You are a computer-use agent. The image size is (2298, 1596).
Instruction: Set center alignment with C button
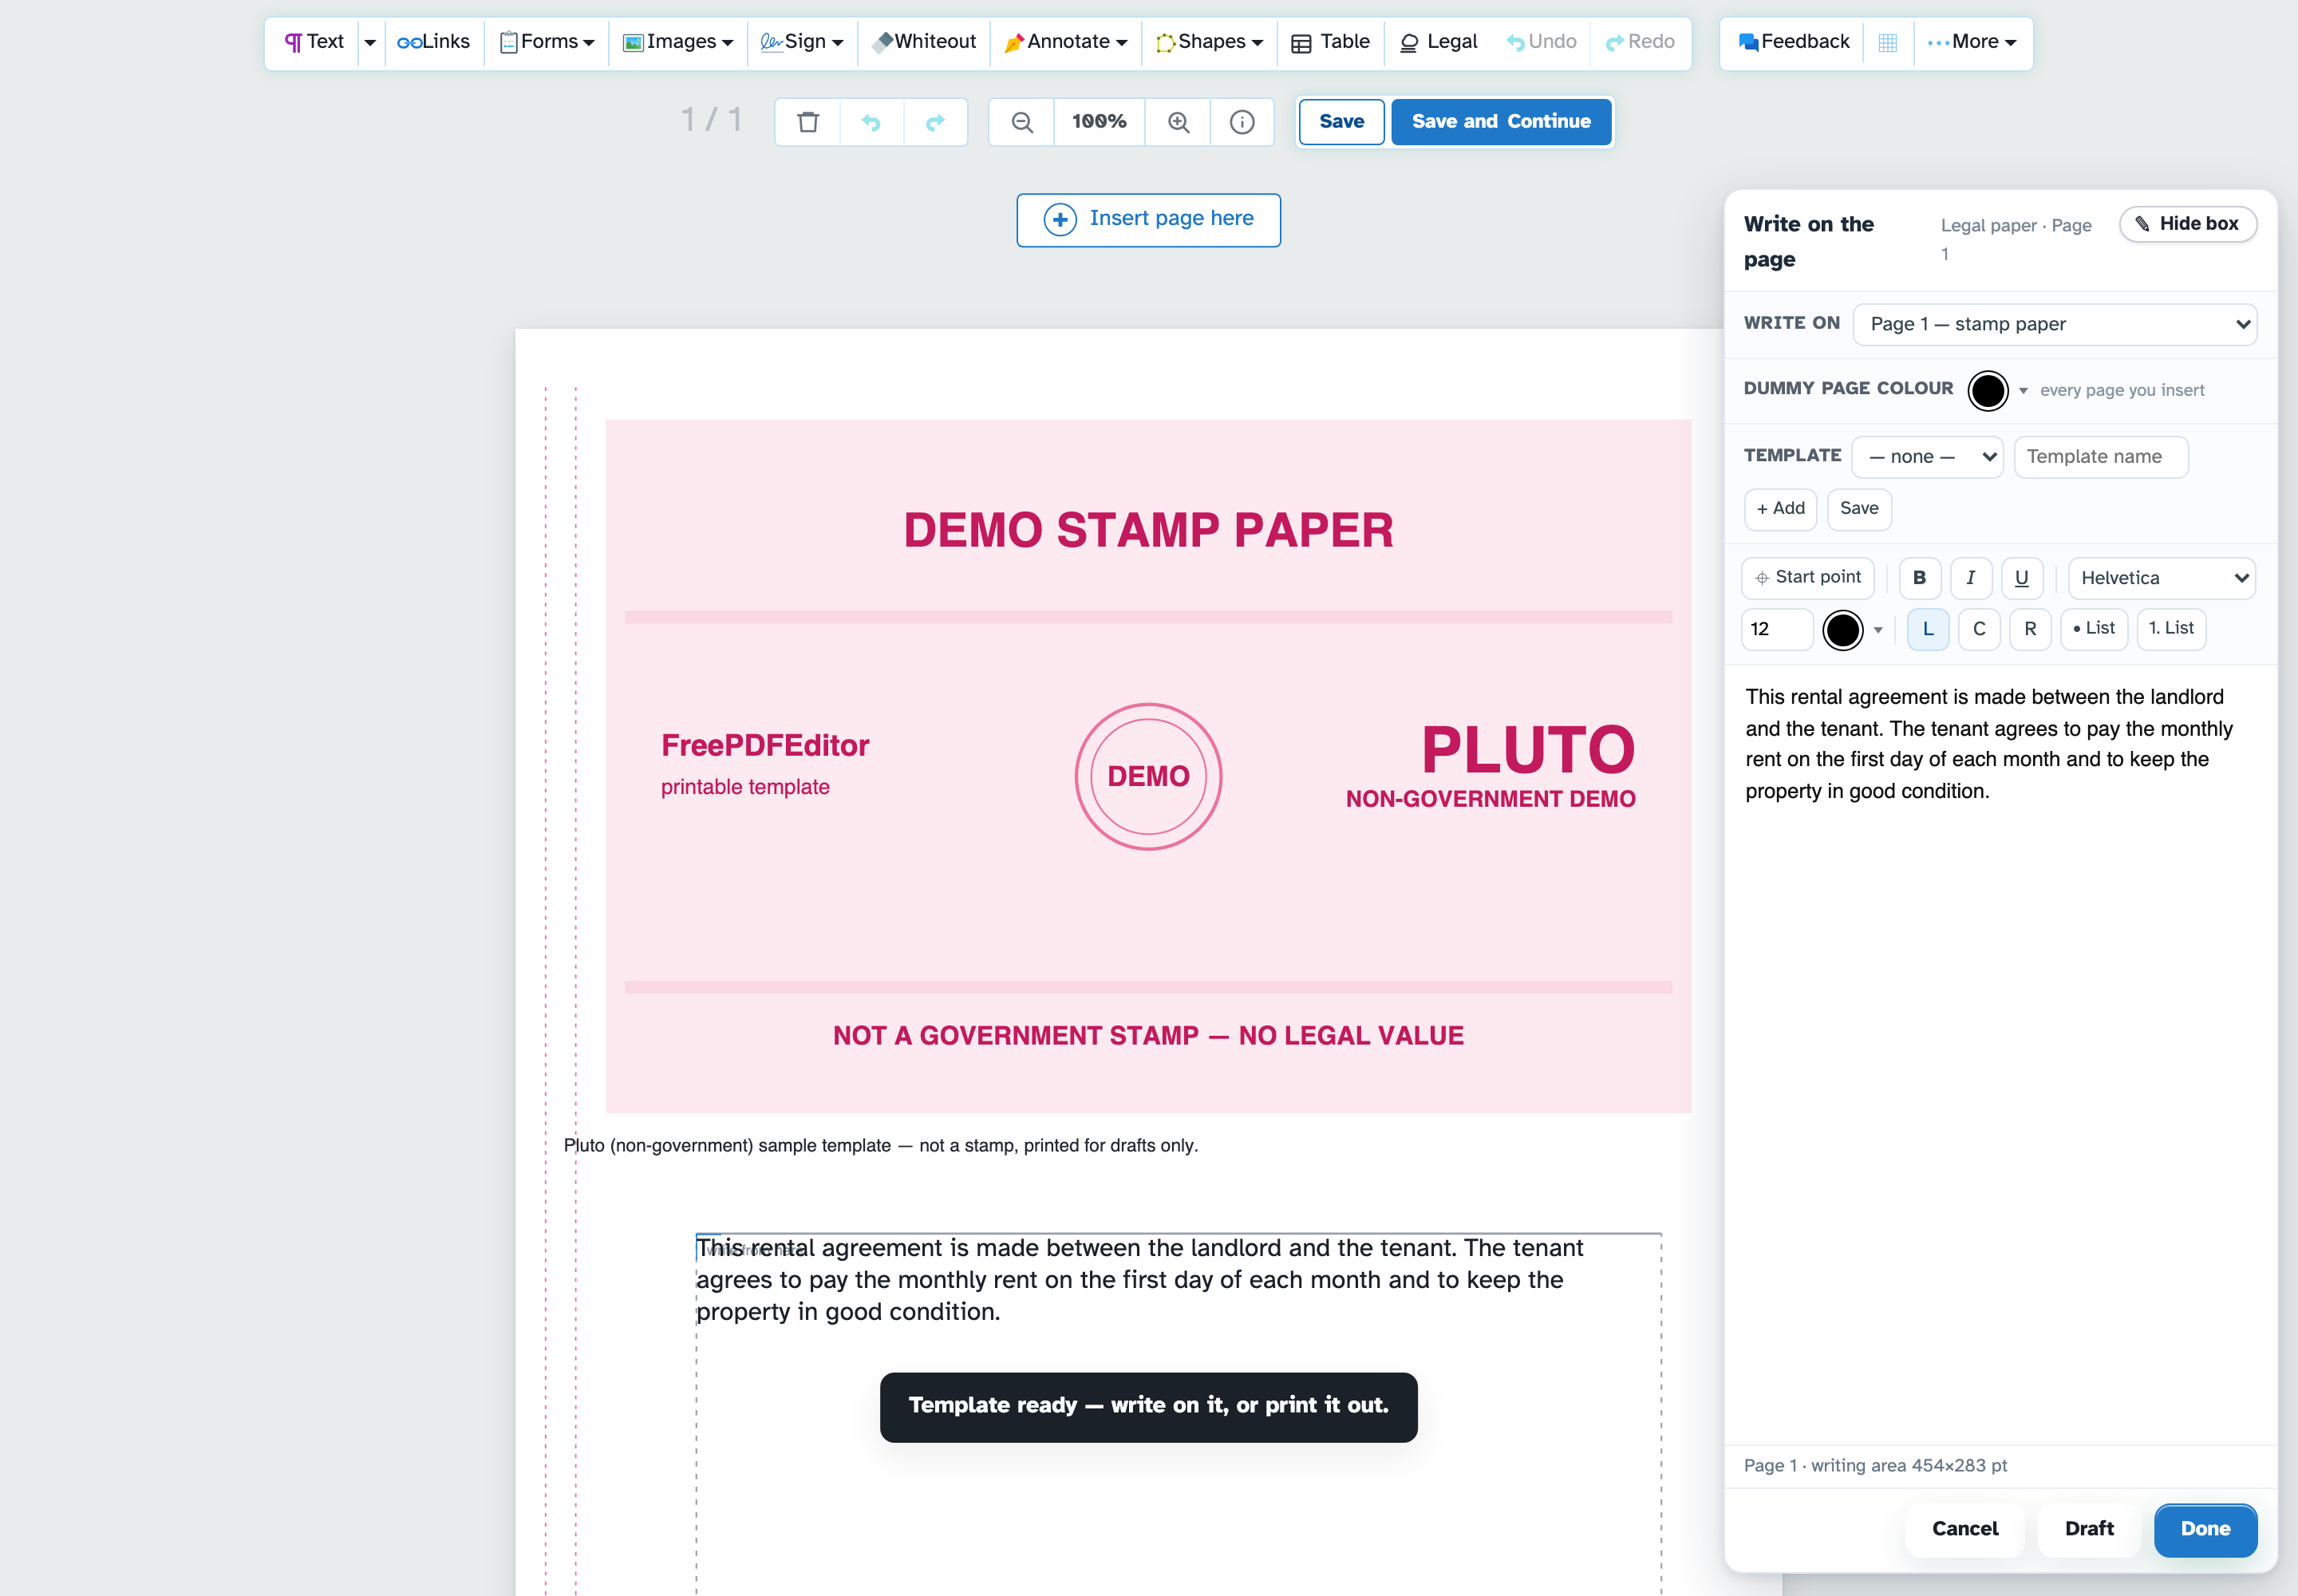pos(1979,629)
